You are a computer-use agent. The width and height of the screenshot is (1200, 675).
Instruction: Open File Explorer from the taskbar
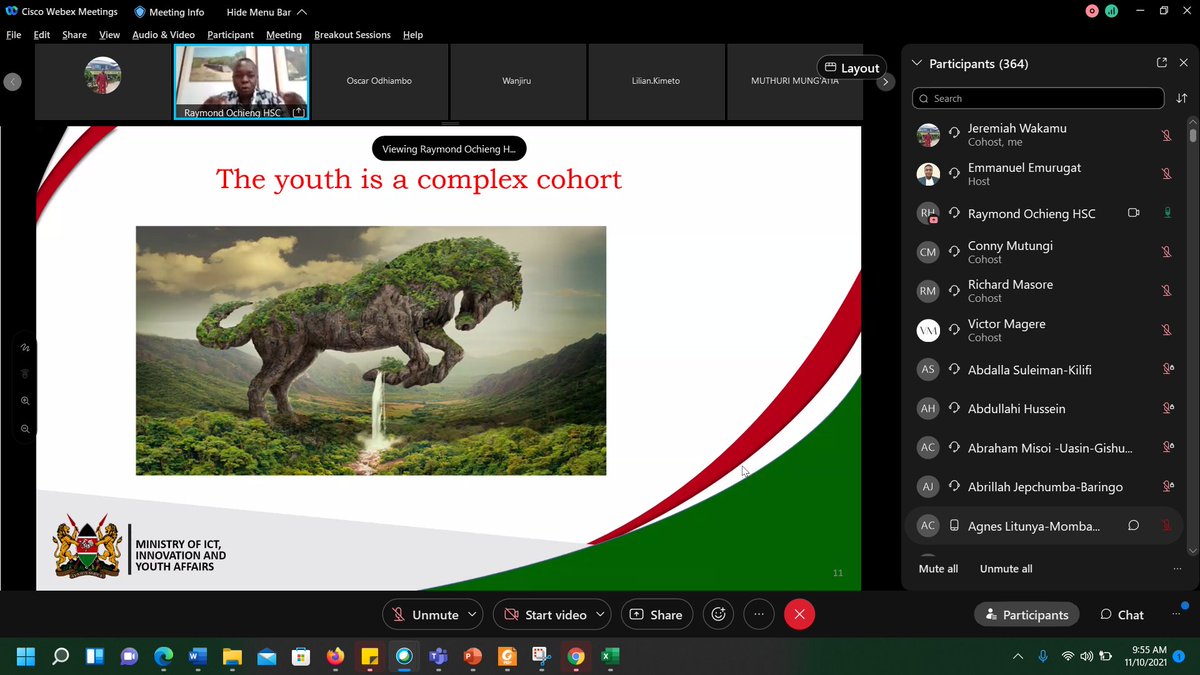(x=232, y=656)
